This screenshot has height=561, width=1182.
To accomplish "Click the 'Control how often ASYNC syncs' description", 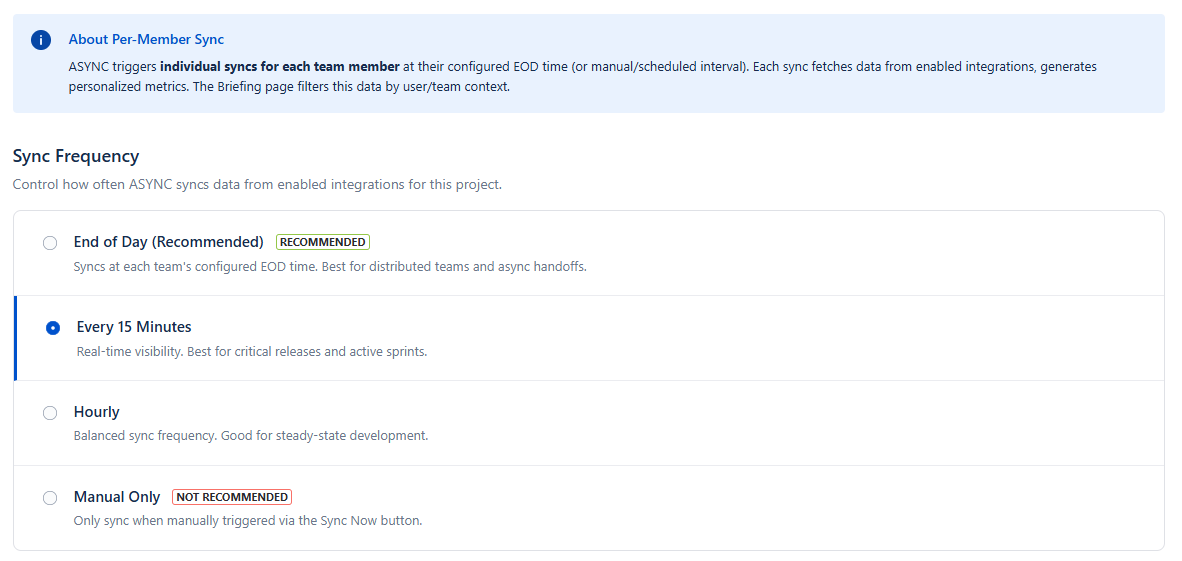I will coord(257,185).
